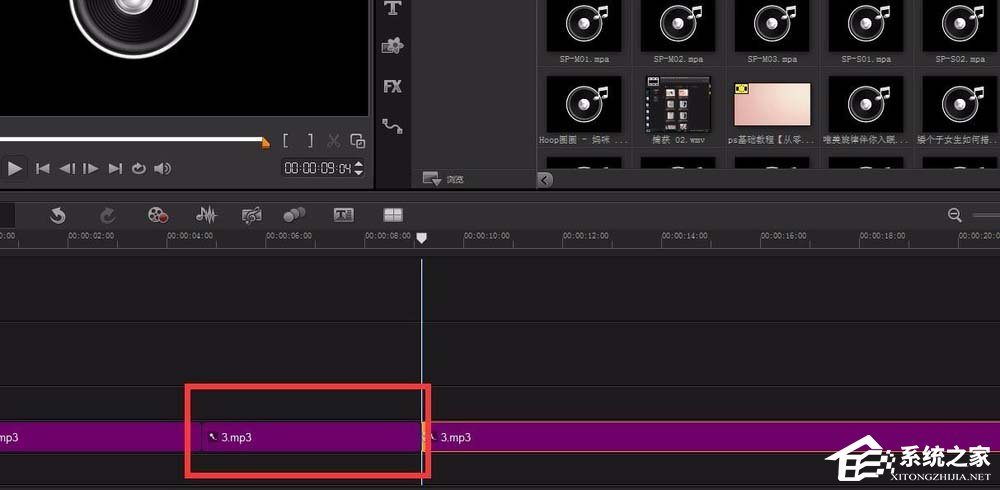
Task: Select SP-S01.mpa audio thumbnail
Action: coord(866,26)
